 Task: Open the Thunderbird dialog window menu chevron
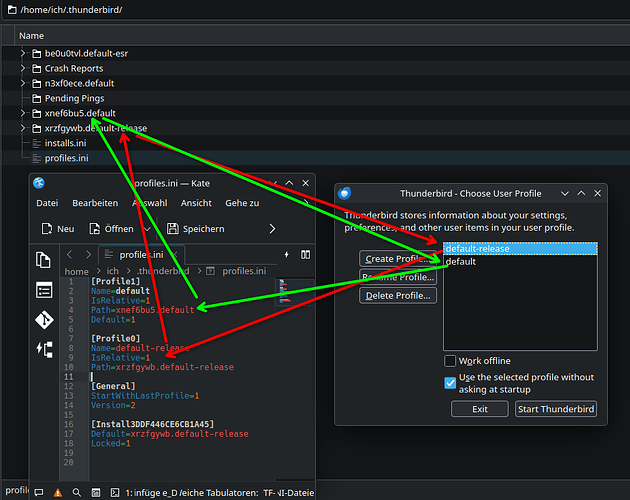565,193
